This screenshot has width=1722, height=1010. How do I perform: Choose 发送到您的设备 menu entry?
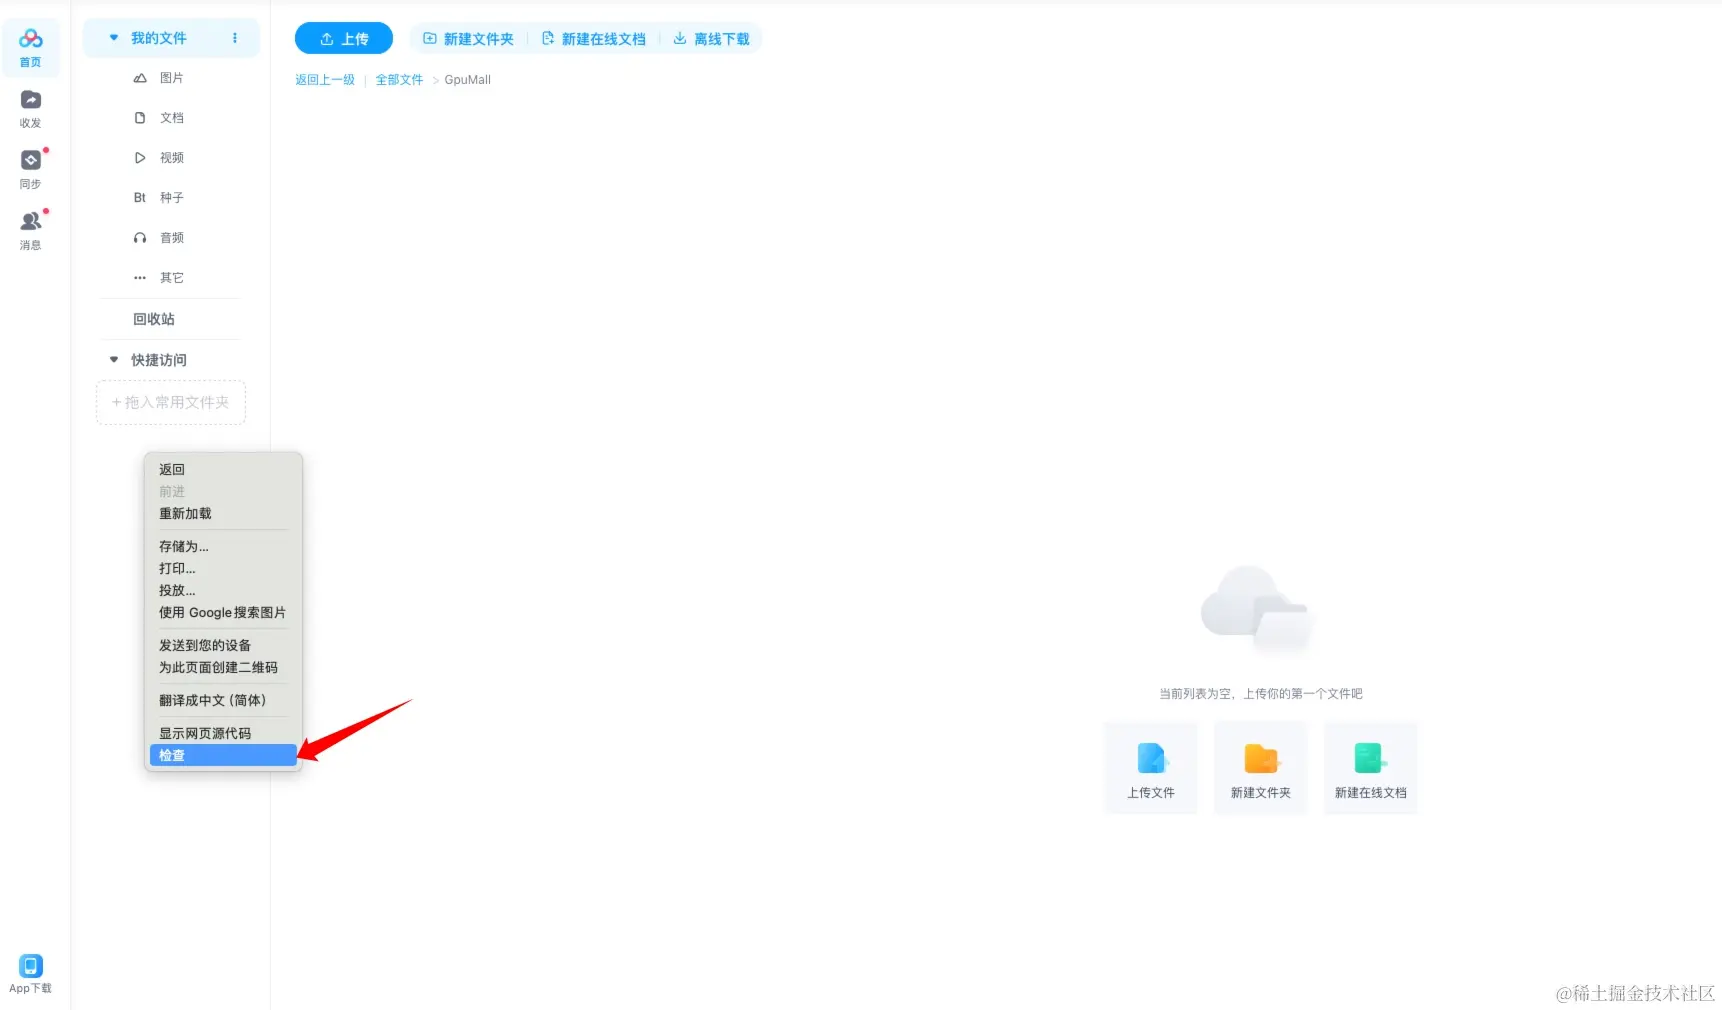pyautogui.click(x=223, y=645)
